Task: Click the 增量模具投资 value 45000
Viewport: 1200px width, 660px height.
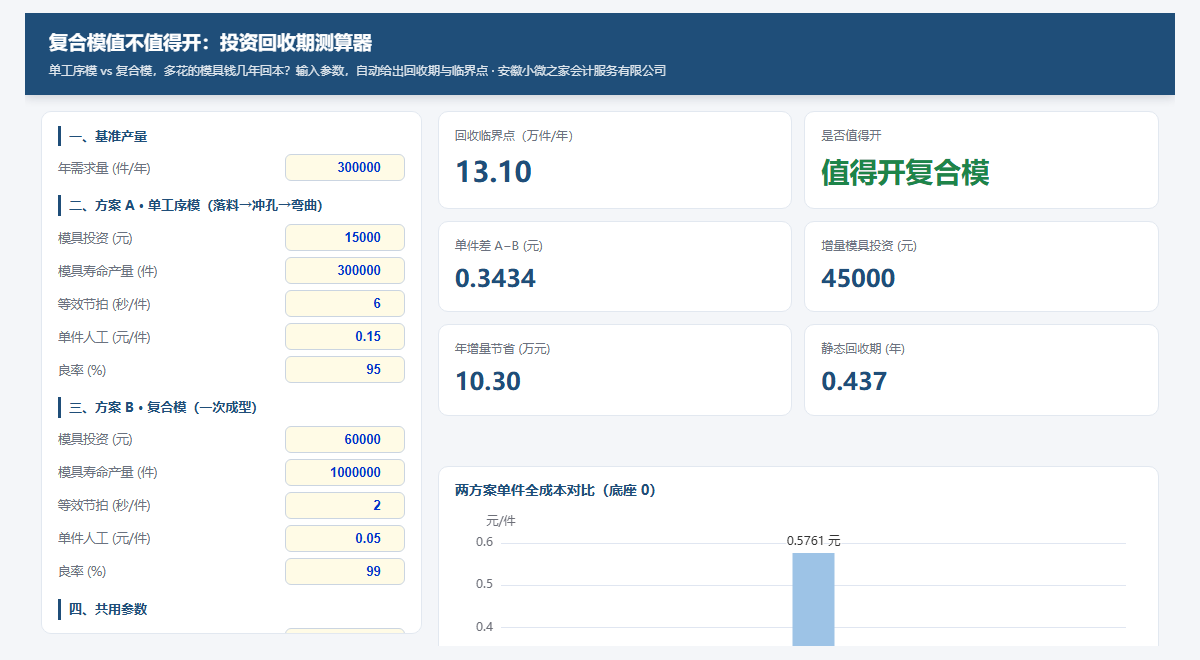Action: pos(858,278)
